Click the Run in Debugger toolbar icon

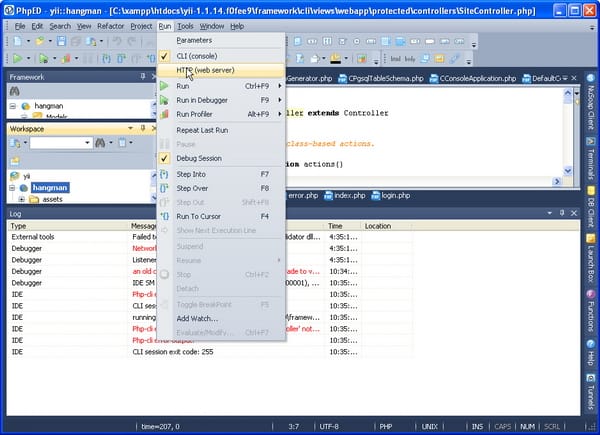click(44, 59)
